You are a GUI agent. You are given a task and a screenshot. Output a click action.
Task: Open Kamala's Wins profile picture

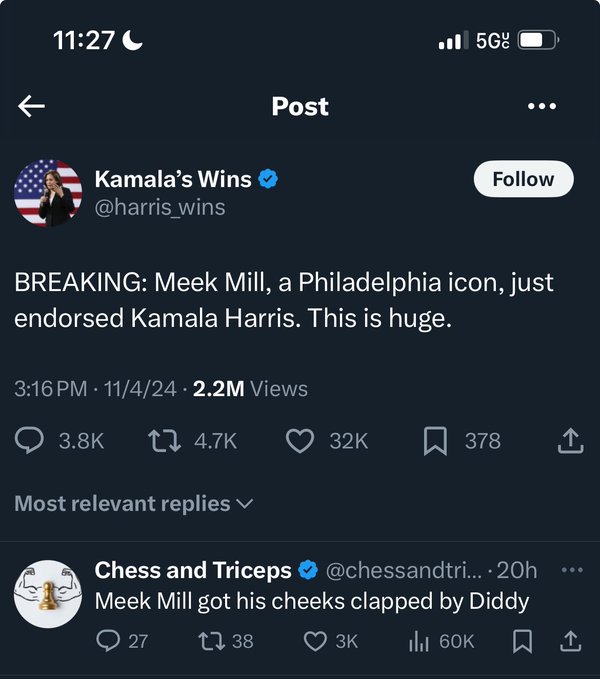tap(48, 192)
